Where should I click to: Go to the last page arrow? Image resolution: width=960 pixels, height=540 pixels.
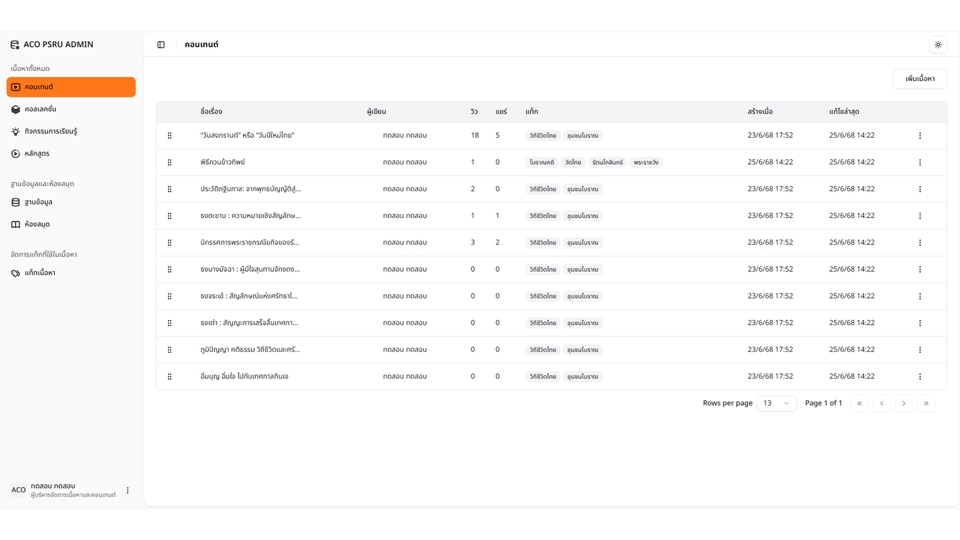(926, 403)
